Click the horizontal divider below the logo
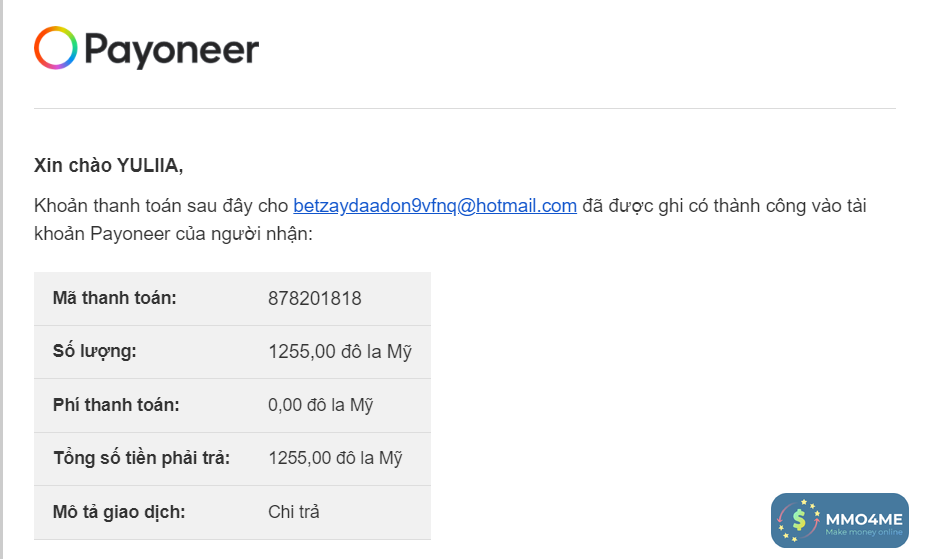Image resolution: width=925 pixels, height=559 pixels. (464, 108)
